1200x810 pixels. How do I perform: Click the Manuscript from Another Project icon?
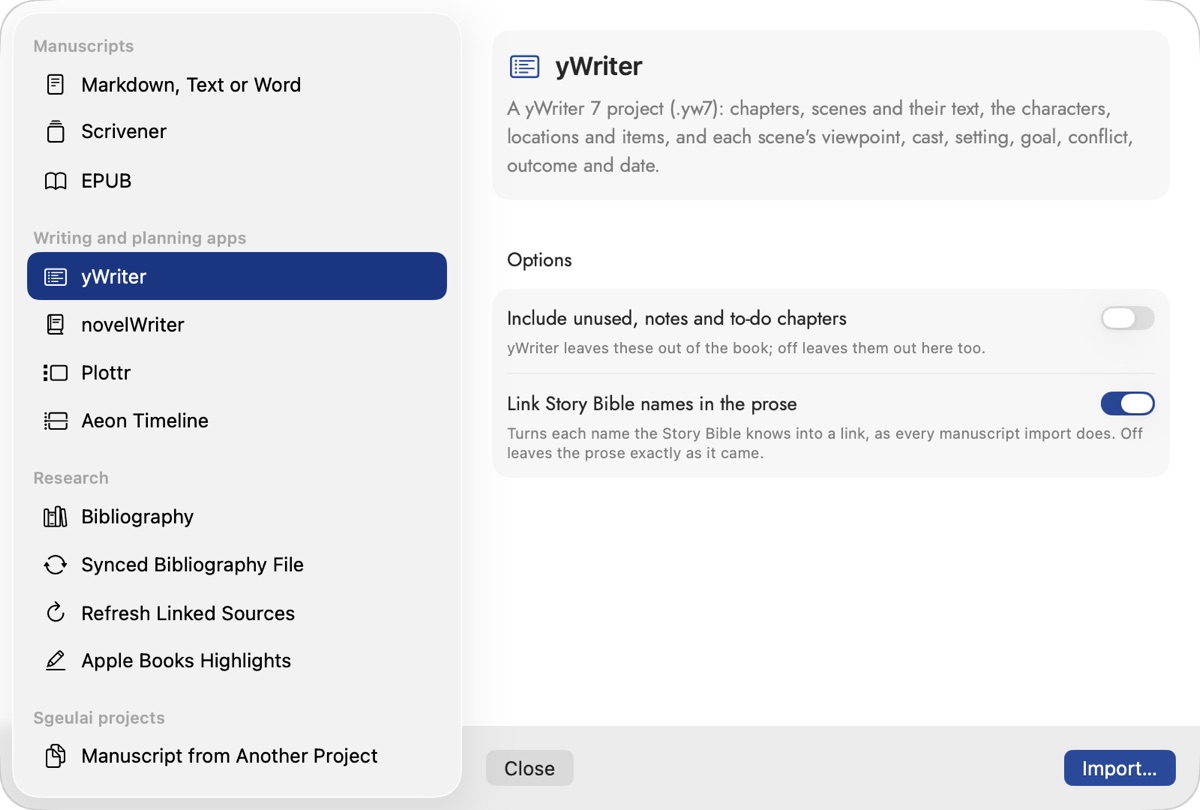pyautogui.click(x=56, y=756)
